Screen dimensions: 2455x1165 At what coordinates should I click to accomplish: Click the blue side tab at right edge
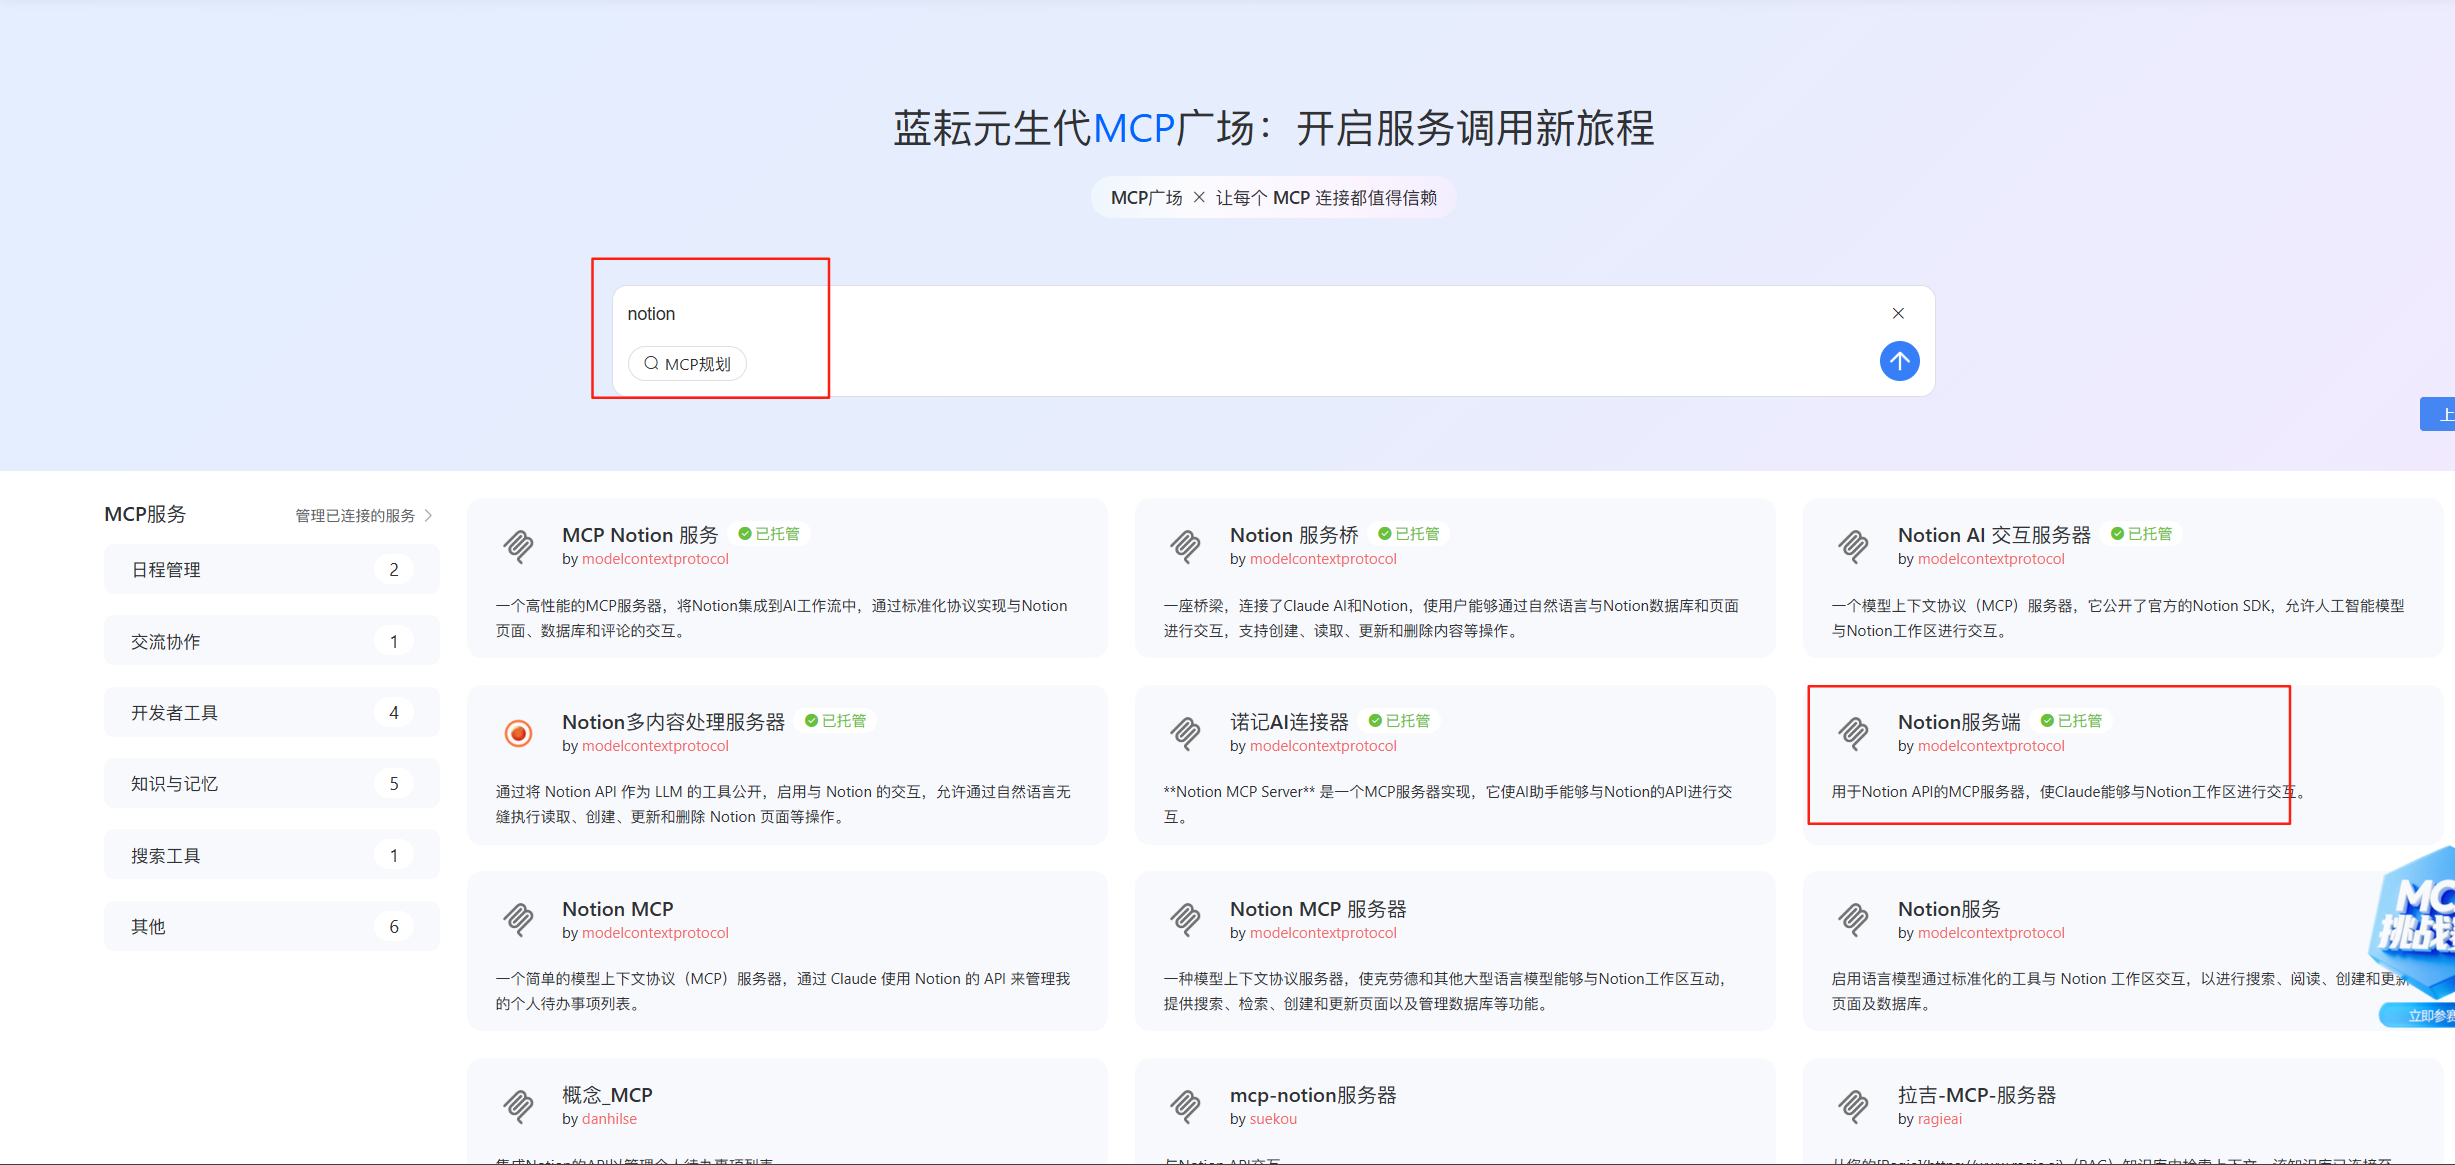coord(2438,414)
